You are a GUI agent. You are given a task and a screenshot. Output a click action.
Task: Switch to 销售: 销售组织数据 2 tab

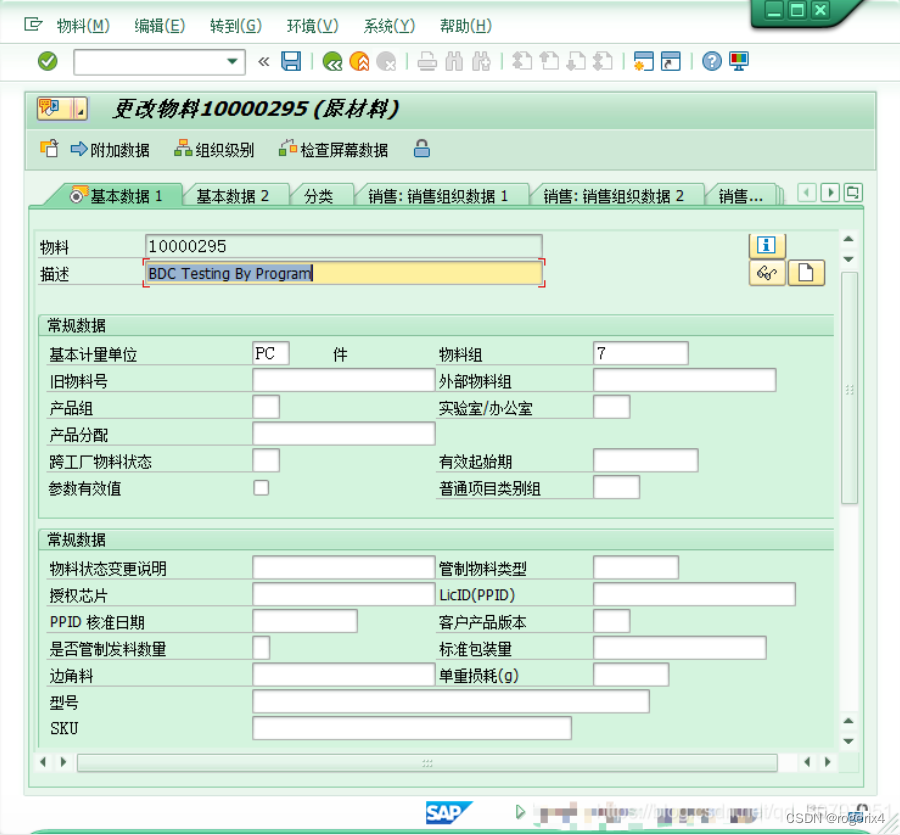(614, 196)
